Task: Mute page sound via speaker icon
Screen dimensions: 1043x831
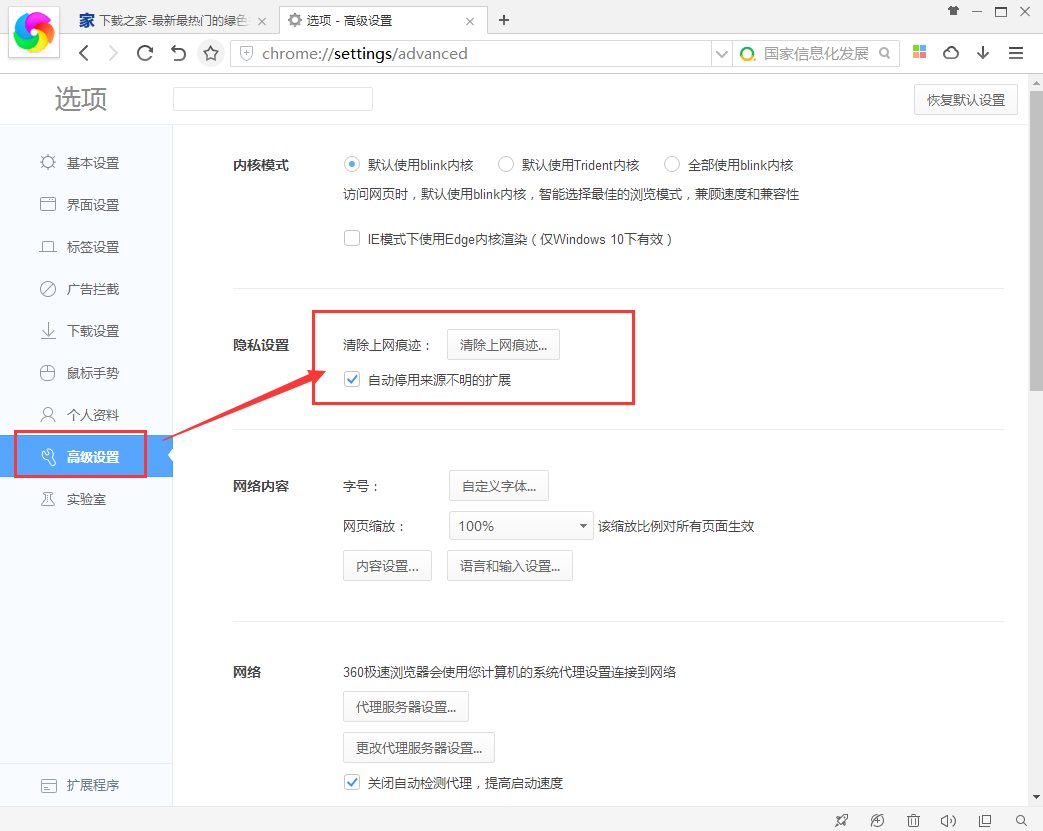Action: tap(948, 820)
